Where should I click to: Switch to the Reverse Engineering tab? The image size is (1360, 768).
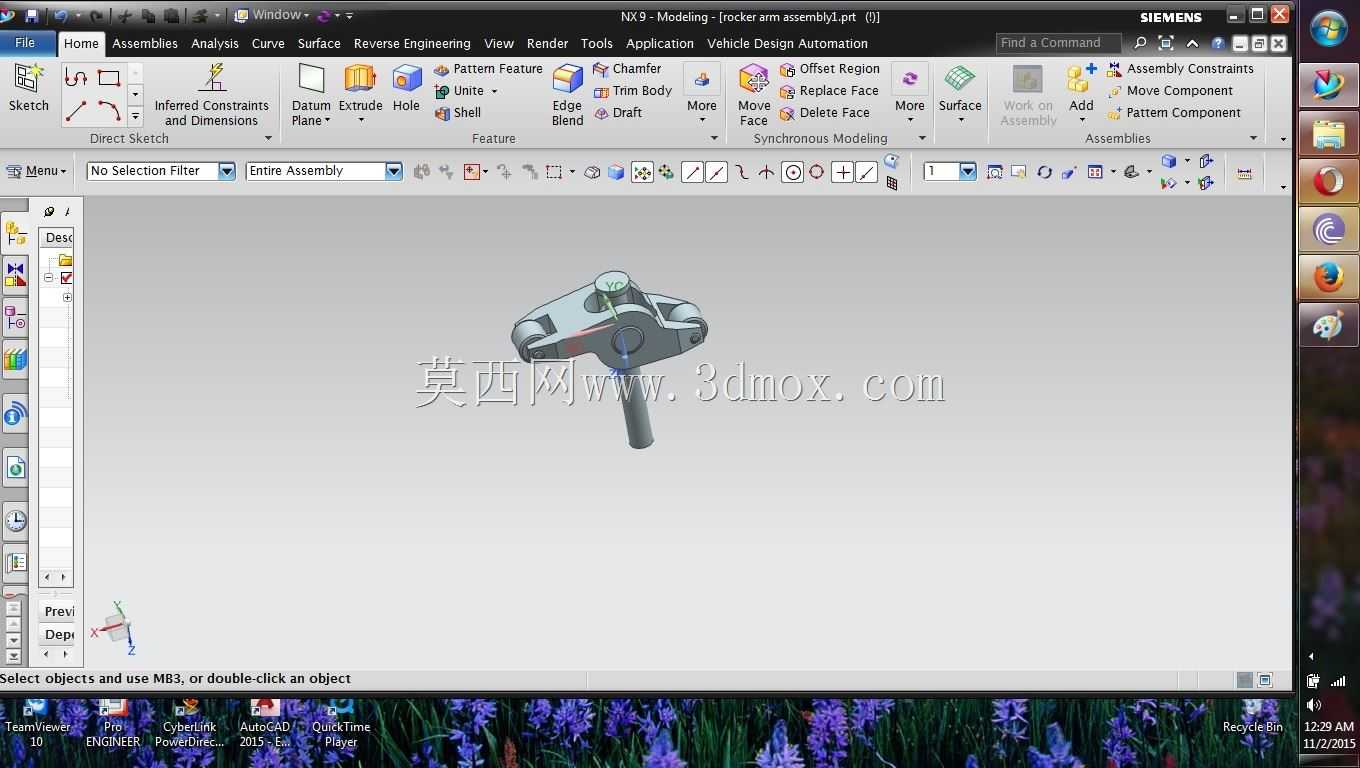pos(412,43)
